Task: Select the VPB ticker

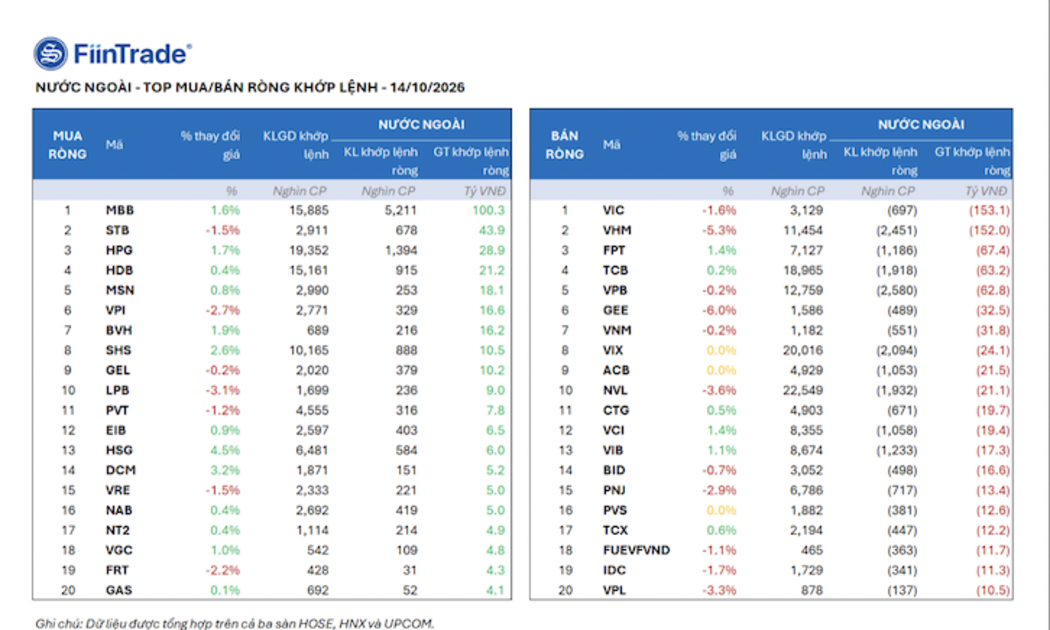Action: coord(615,291)
